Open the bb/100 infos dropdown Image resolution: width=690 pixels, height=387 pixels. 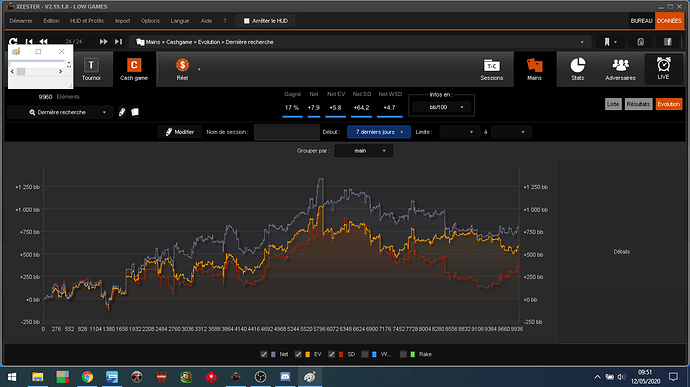441,107
